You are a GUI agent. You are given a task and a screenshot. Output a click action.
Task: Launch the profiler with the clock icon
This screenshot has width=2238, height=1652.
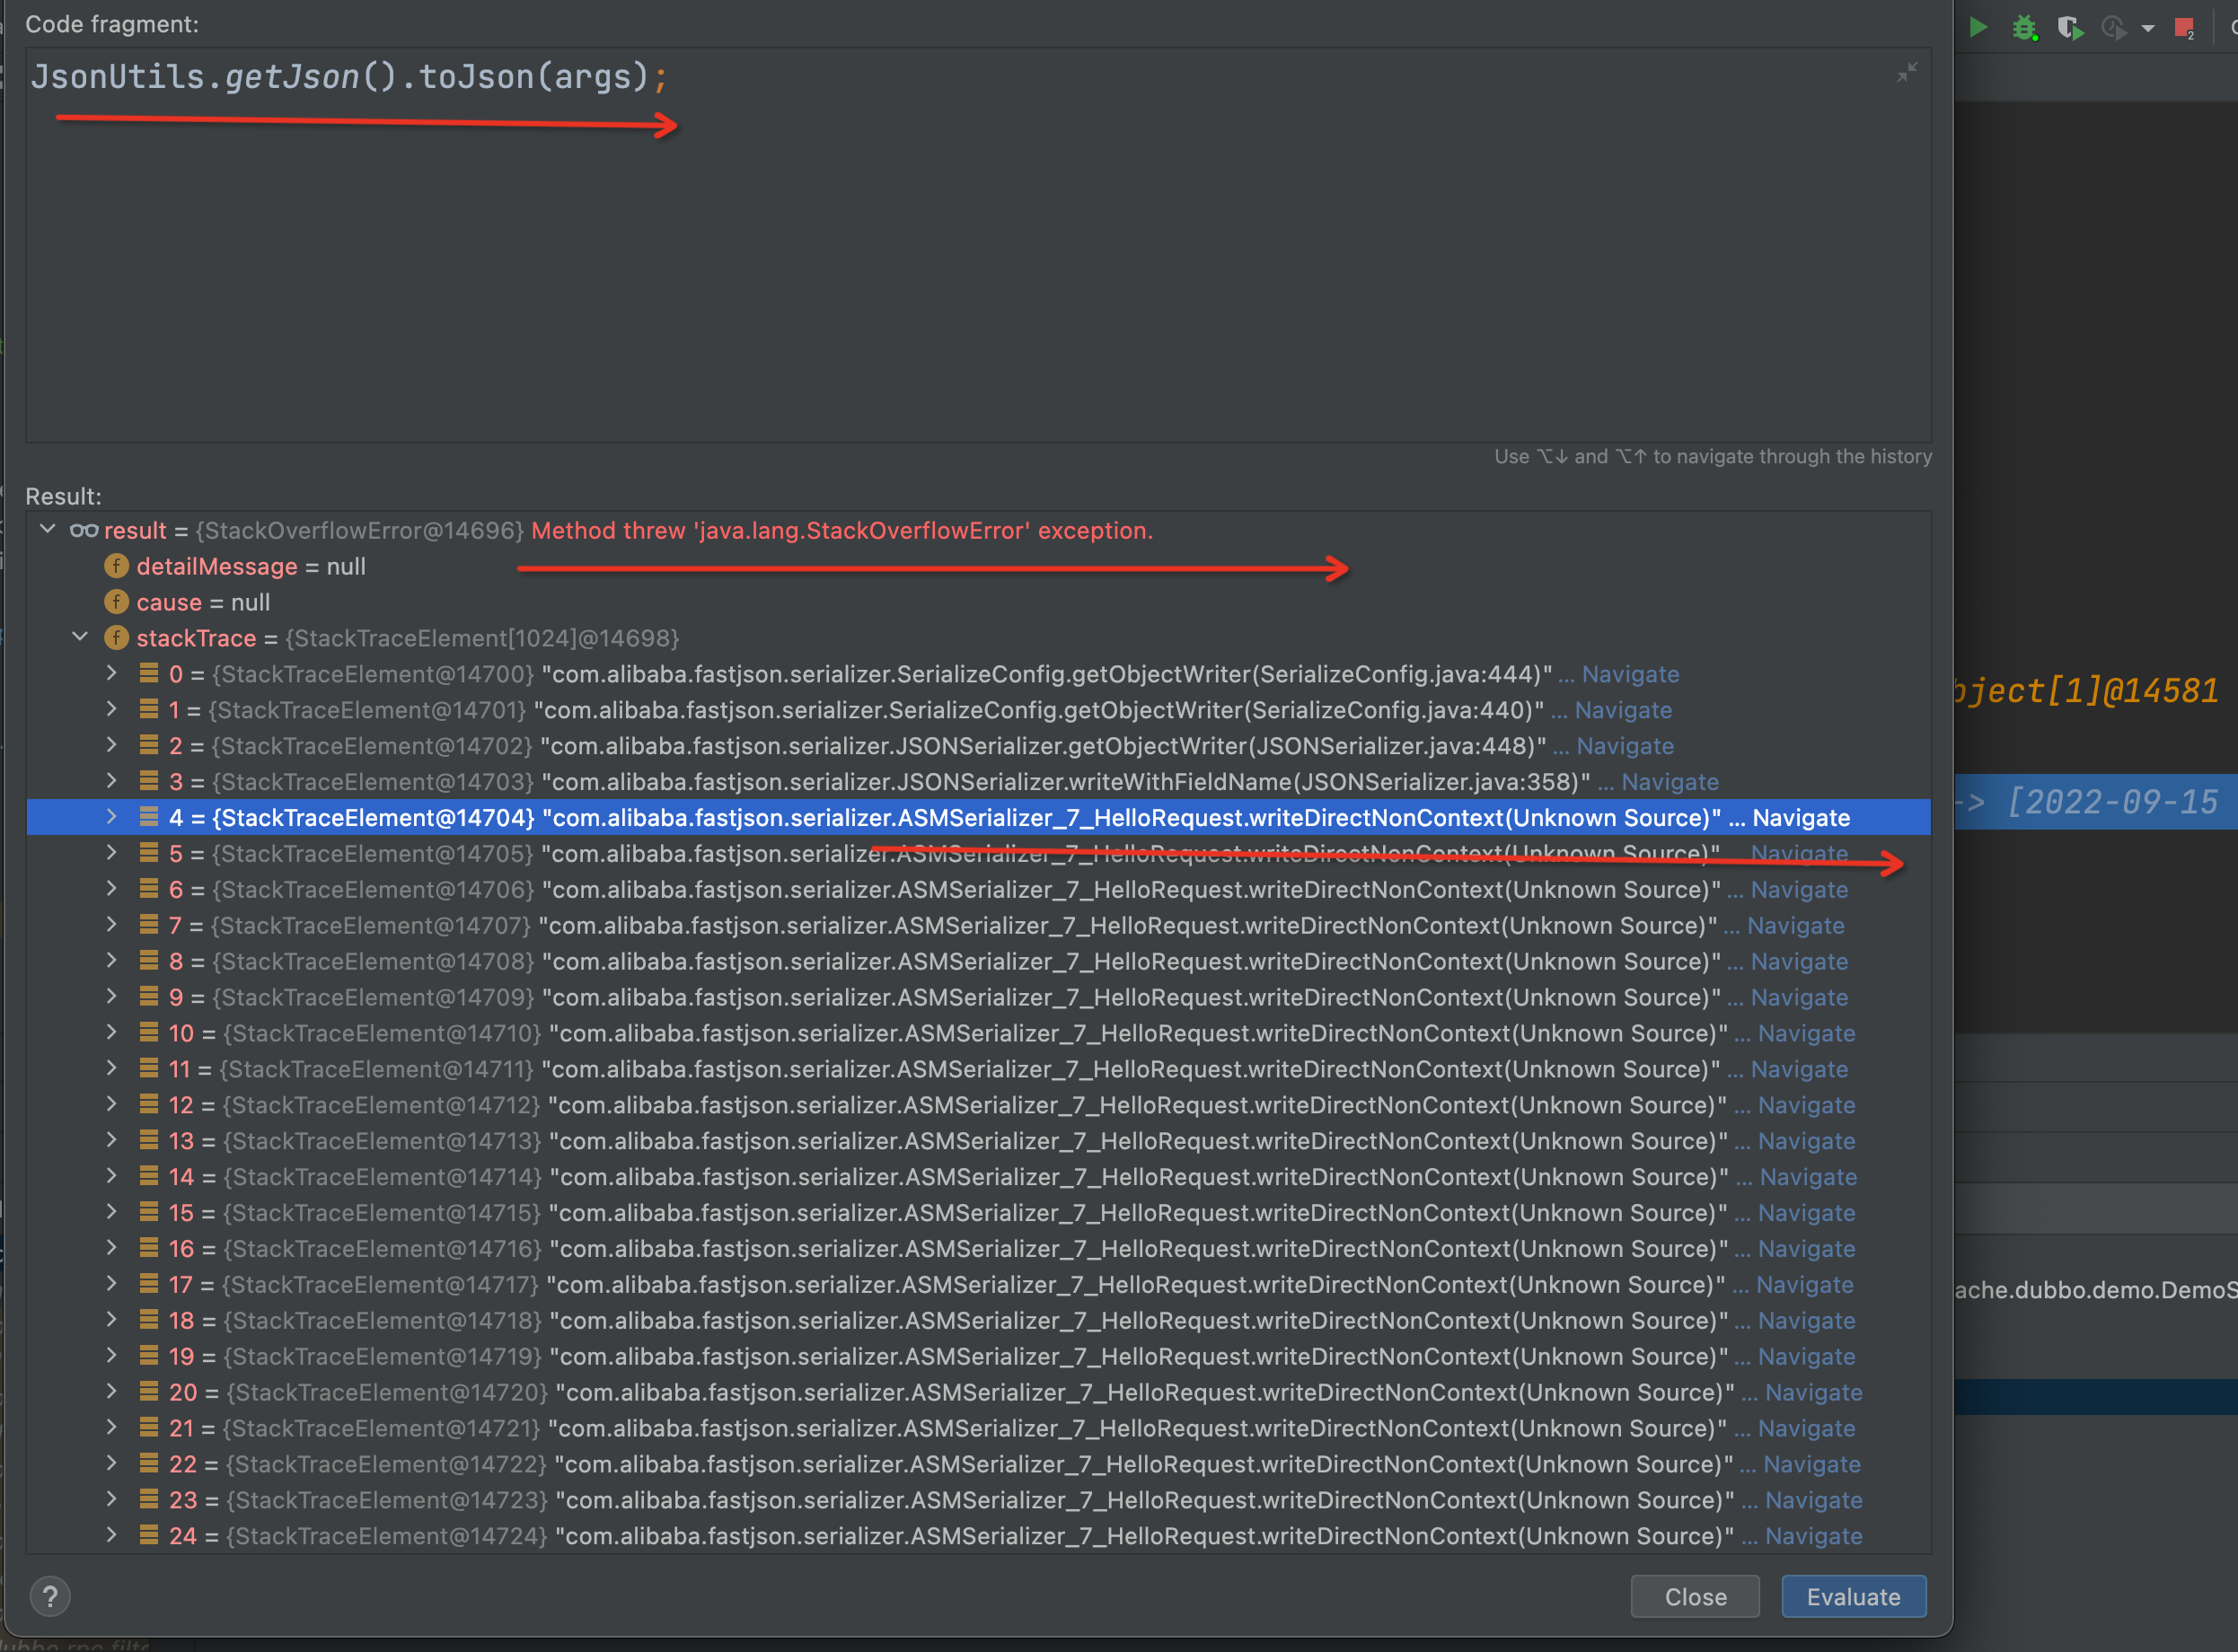2113,27
